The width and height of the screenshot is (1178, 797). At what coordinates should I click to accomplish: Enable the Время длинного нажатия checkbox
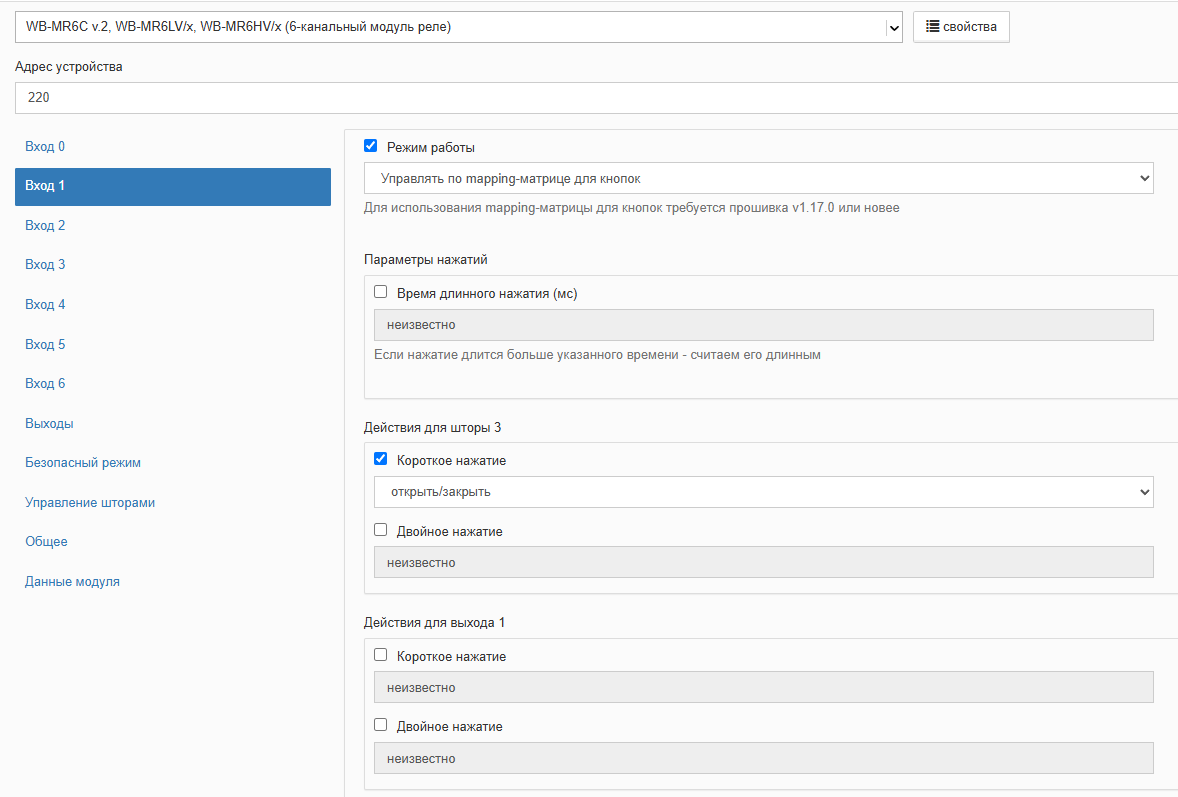381,292
